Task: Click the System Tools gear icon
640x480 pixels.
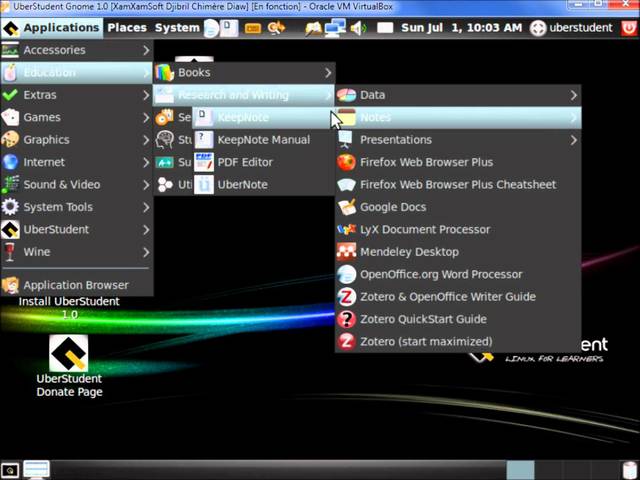Action: (x=10, y=207)
